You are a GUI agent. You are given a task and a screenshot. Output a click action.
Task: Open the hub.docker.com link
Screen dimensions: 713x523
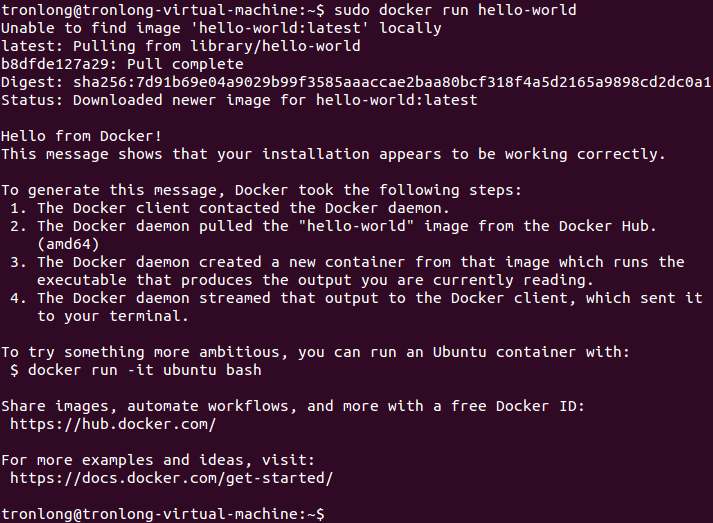coord(113,424)
